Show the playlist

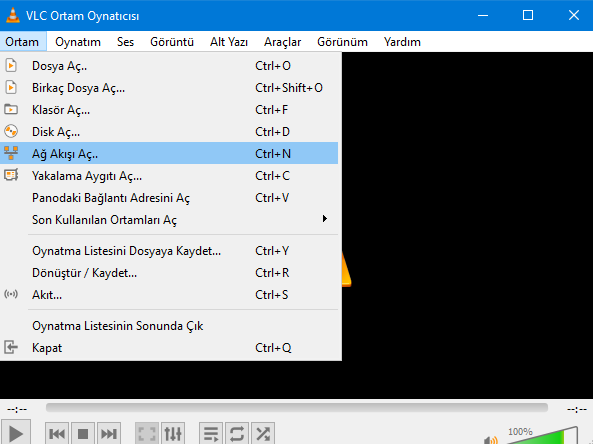[x=211, y=433]
